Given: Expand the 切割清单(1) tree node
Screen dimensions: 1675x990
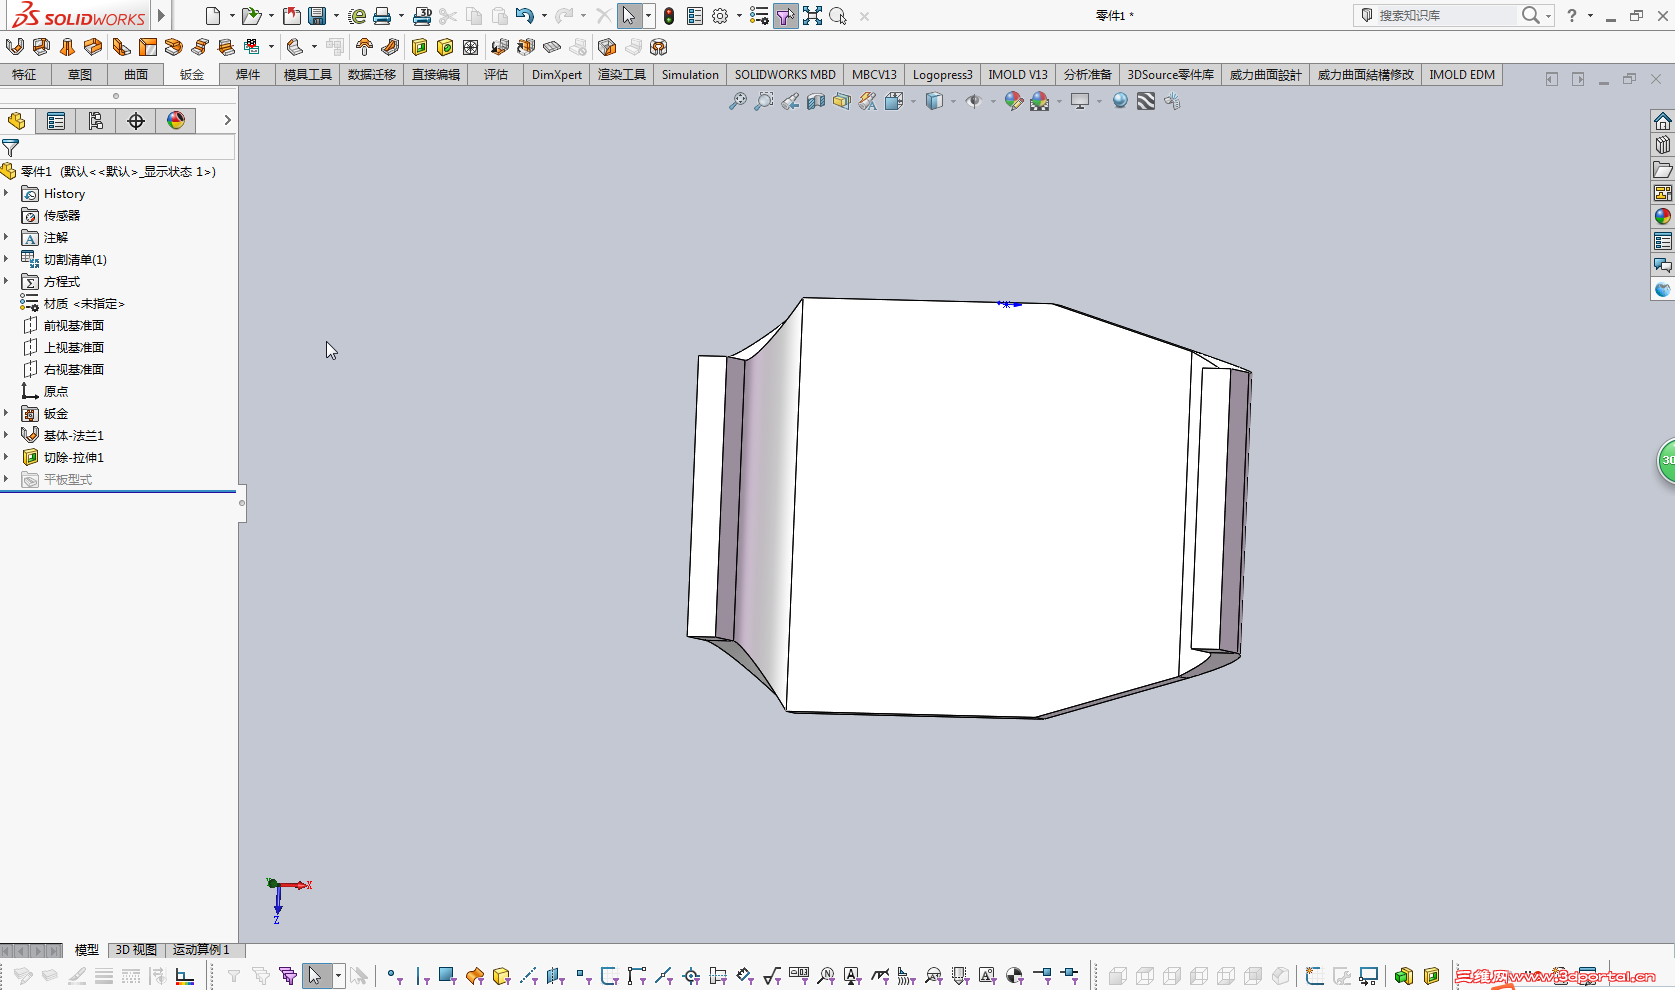Looking at the screenshot, I should [x=6, y=259].
